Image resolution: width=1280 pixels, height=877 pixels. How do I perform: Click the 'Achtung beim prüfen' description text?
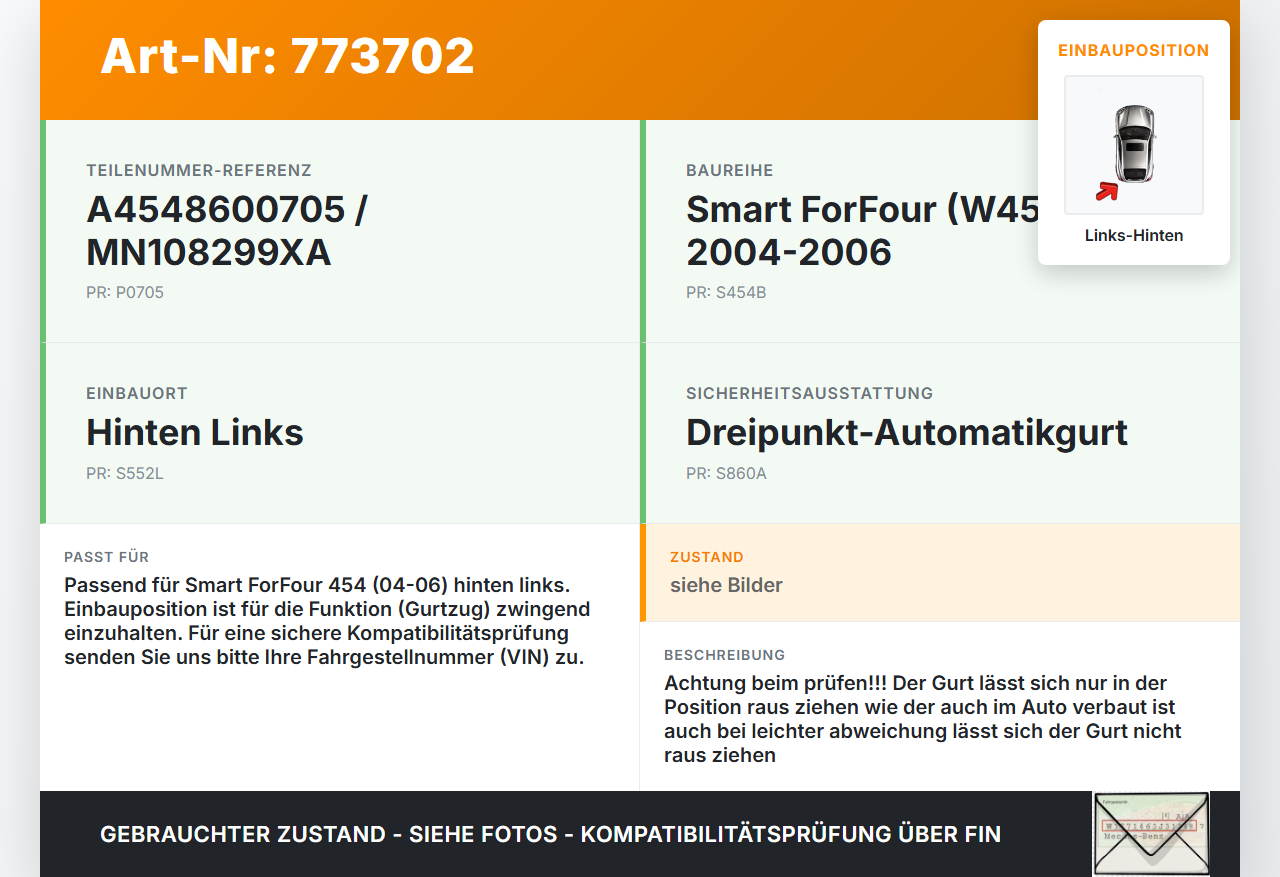923,719
